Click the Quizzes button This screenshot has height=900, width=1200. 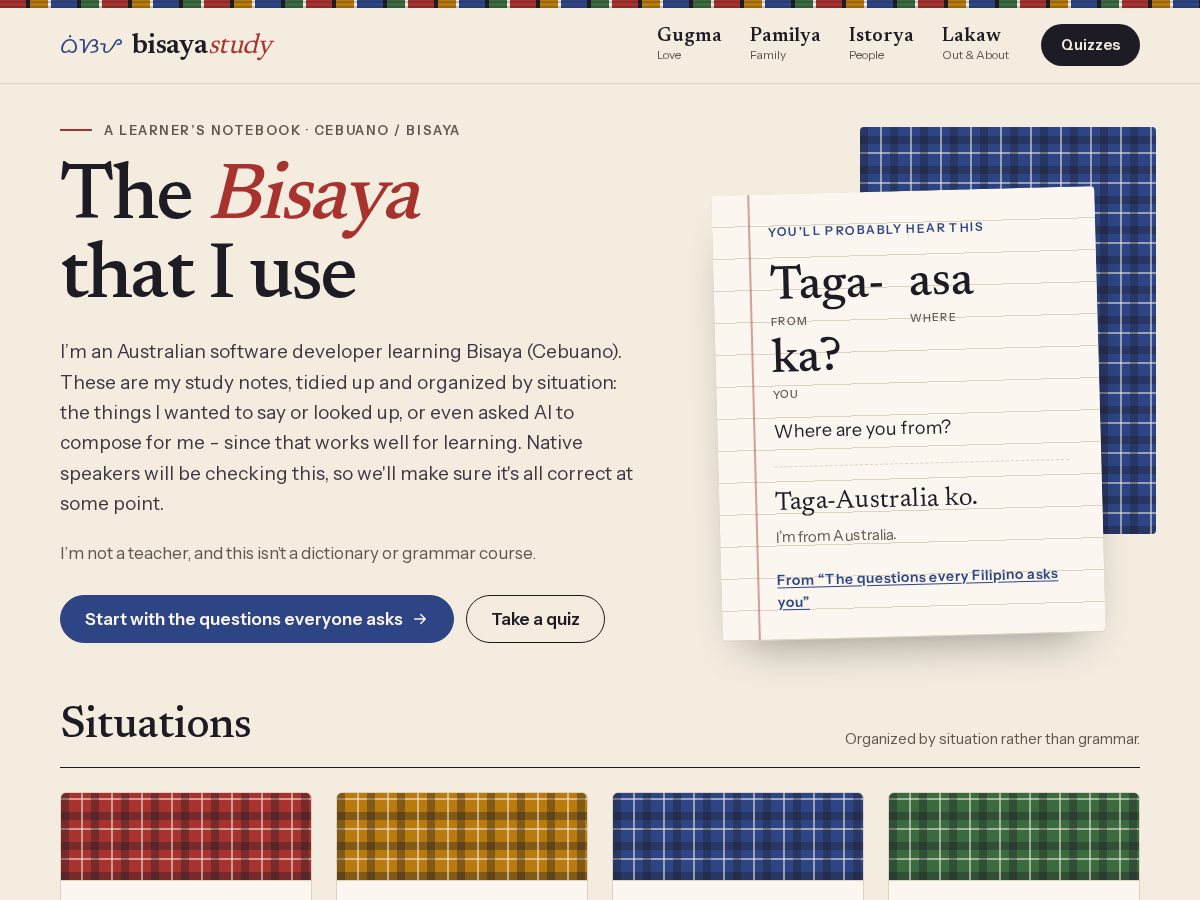point(1090,45)
